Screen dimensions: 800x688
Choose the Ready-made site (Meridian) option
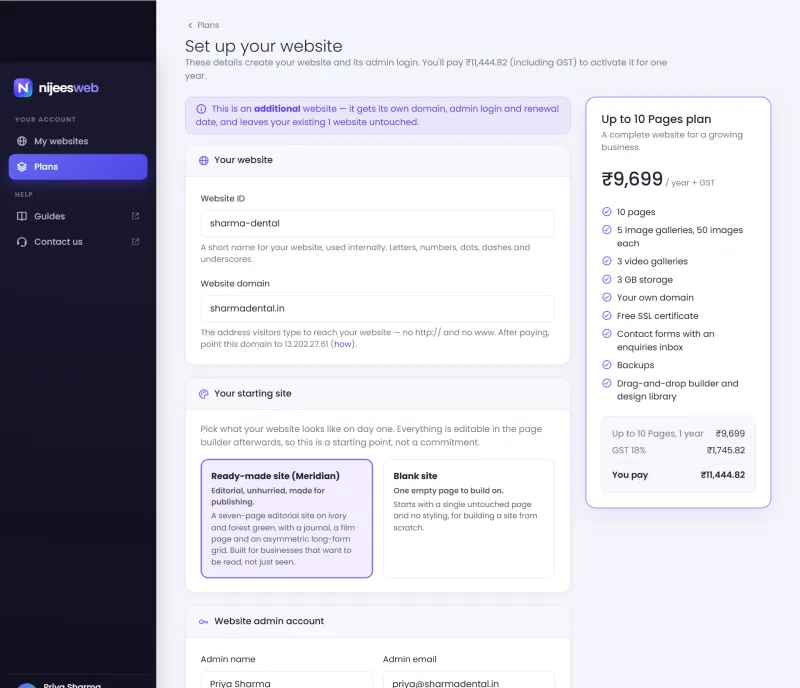click(287, 519)
